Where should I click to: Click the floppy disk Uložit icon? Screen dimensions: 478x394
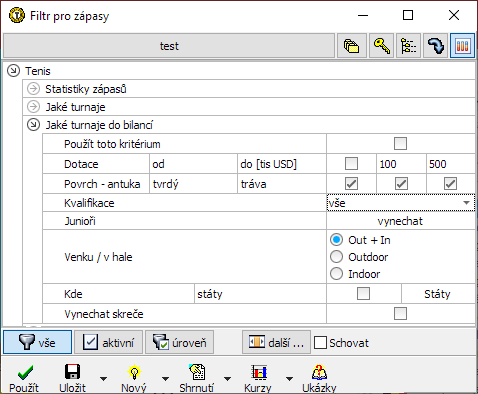point(72,372)
